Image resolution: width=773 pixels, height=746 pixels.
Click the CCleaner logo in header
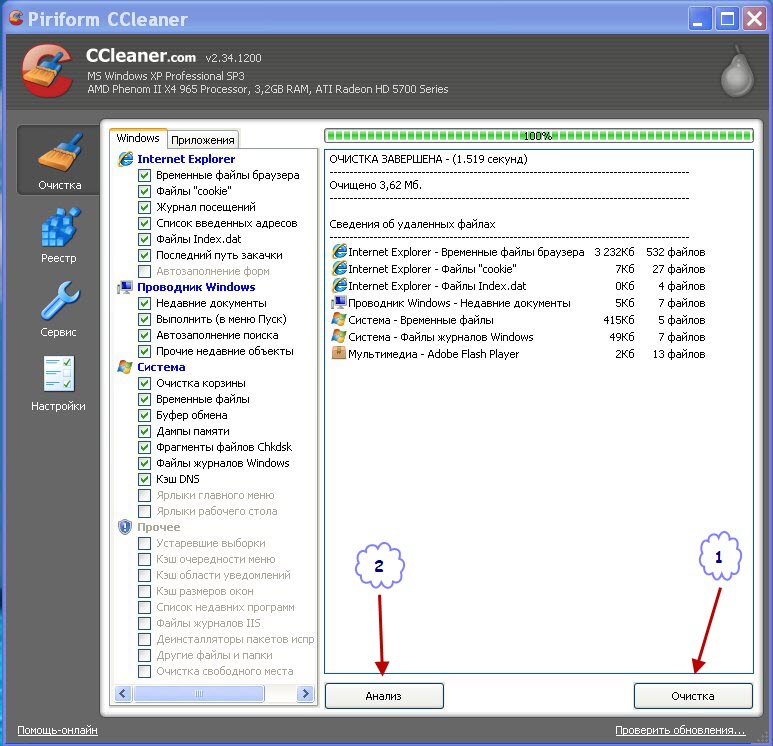click(x=47, y=71)
